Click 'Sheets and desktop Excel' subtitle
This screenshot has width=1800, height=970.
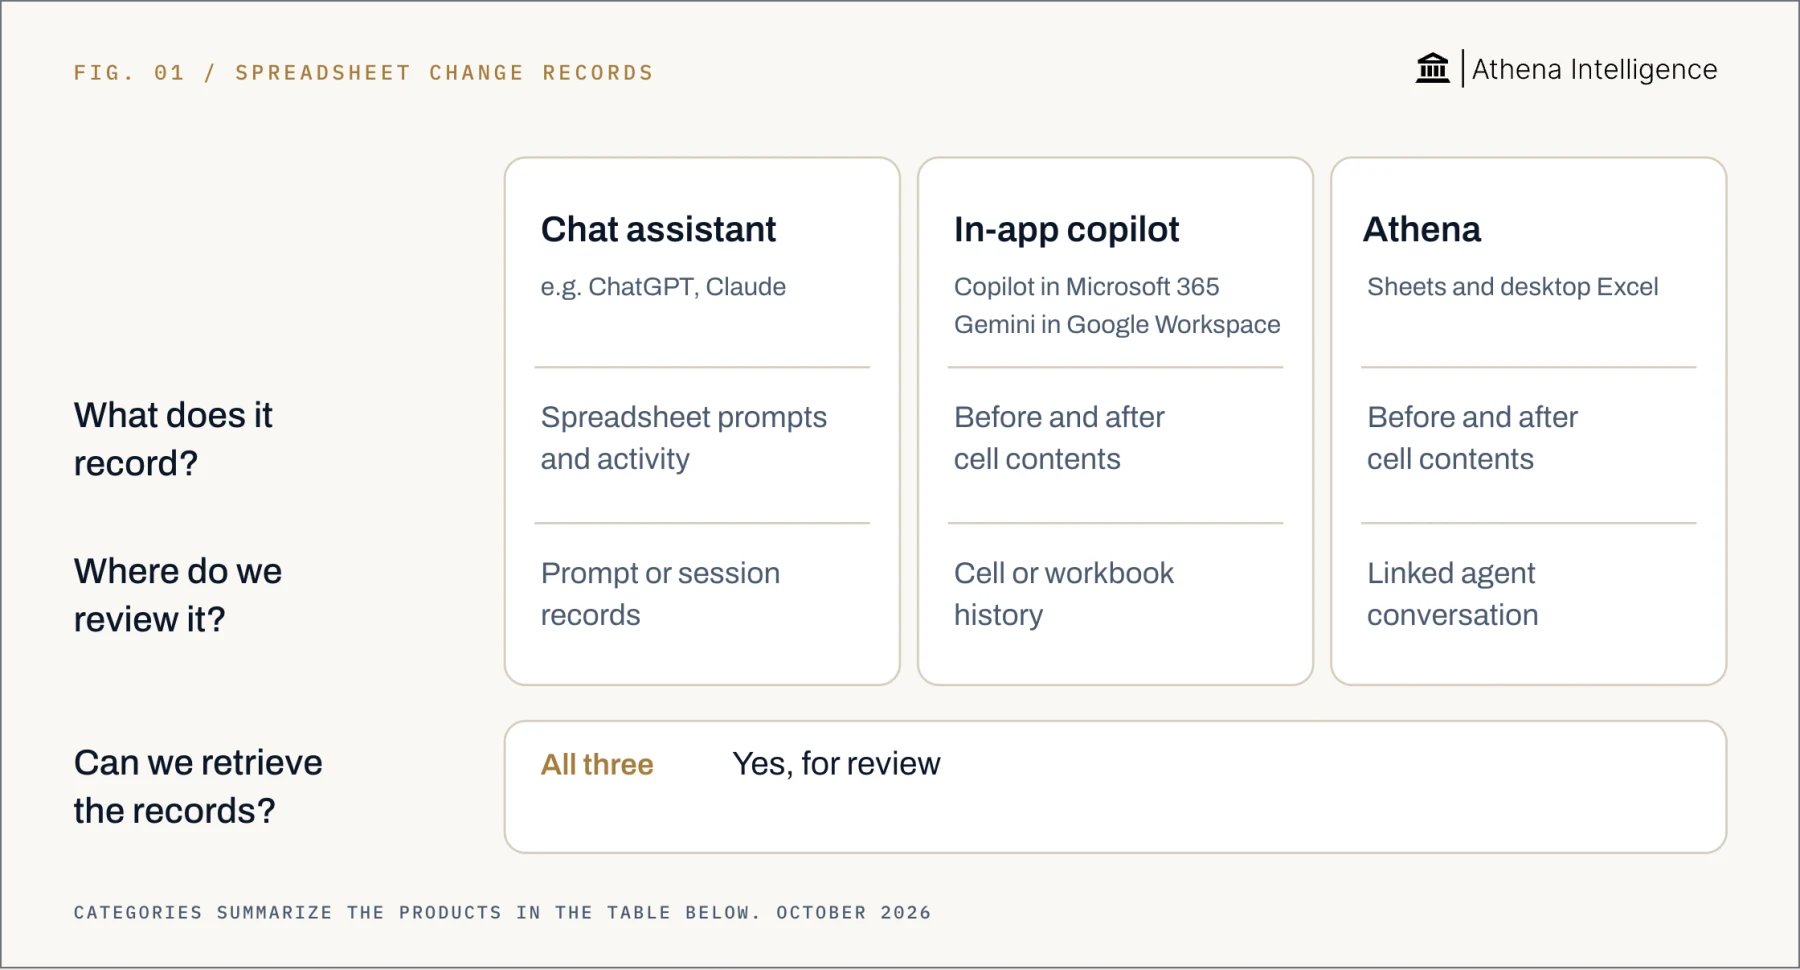point(1512,287)
